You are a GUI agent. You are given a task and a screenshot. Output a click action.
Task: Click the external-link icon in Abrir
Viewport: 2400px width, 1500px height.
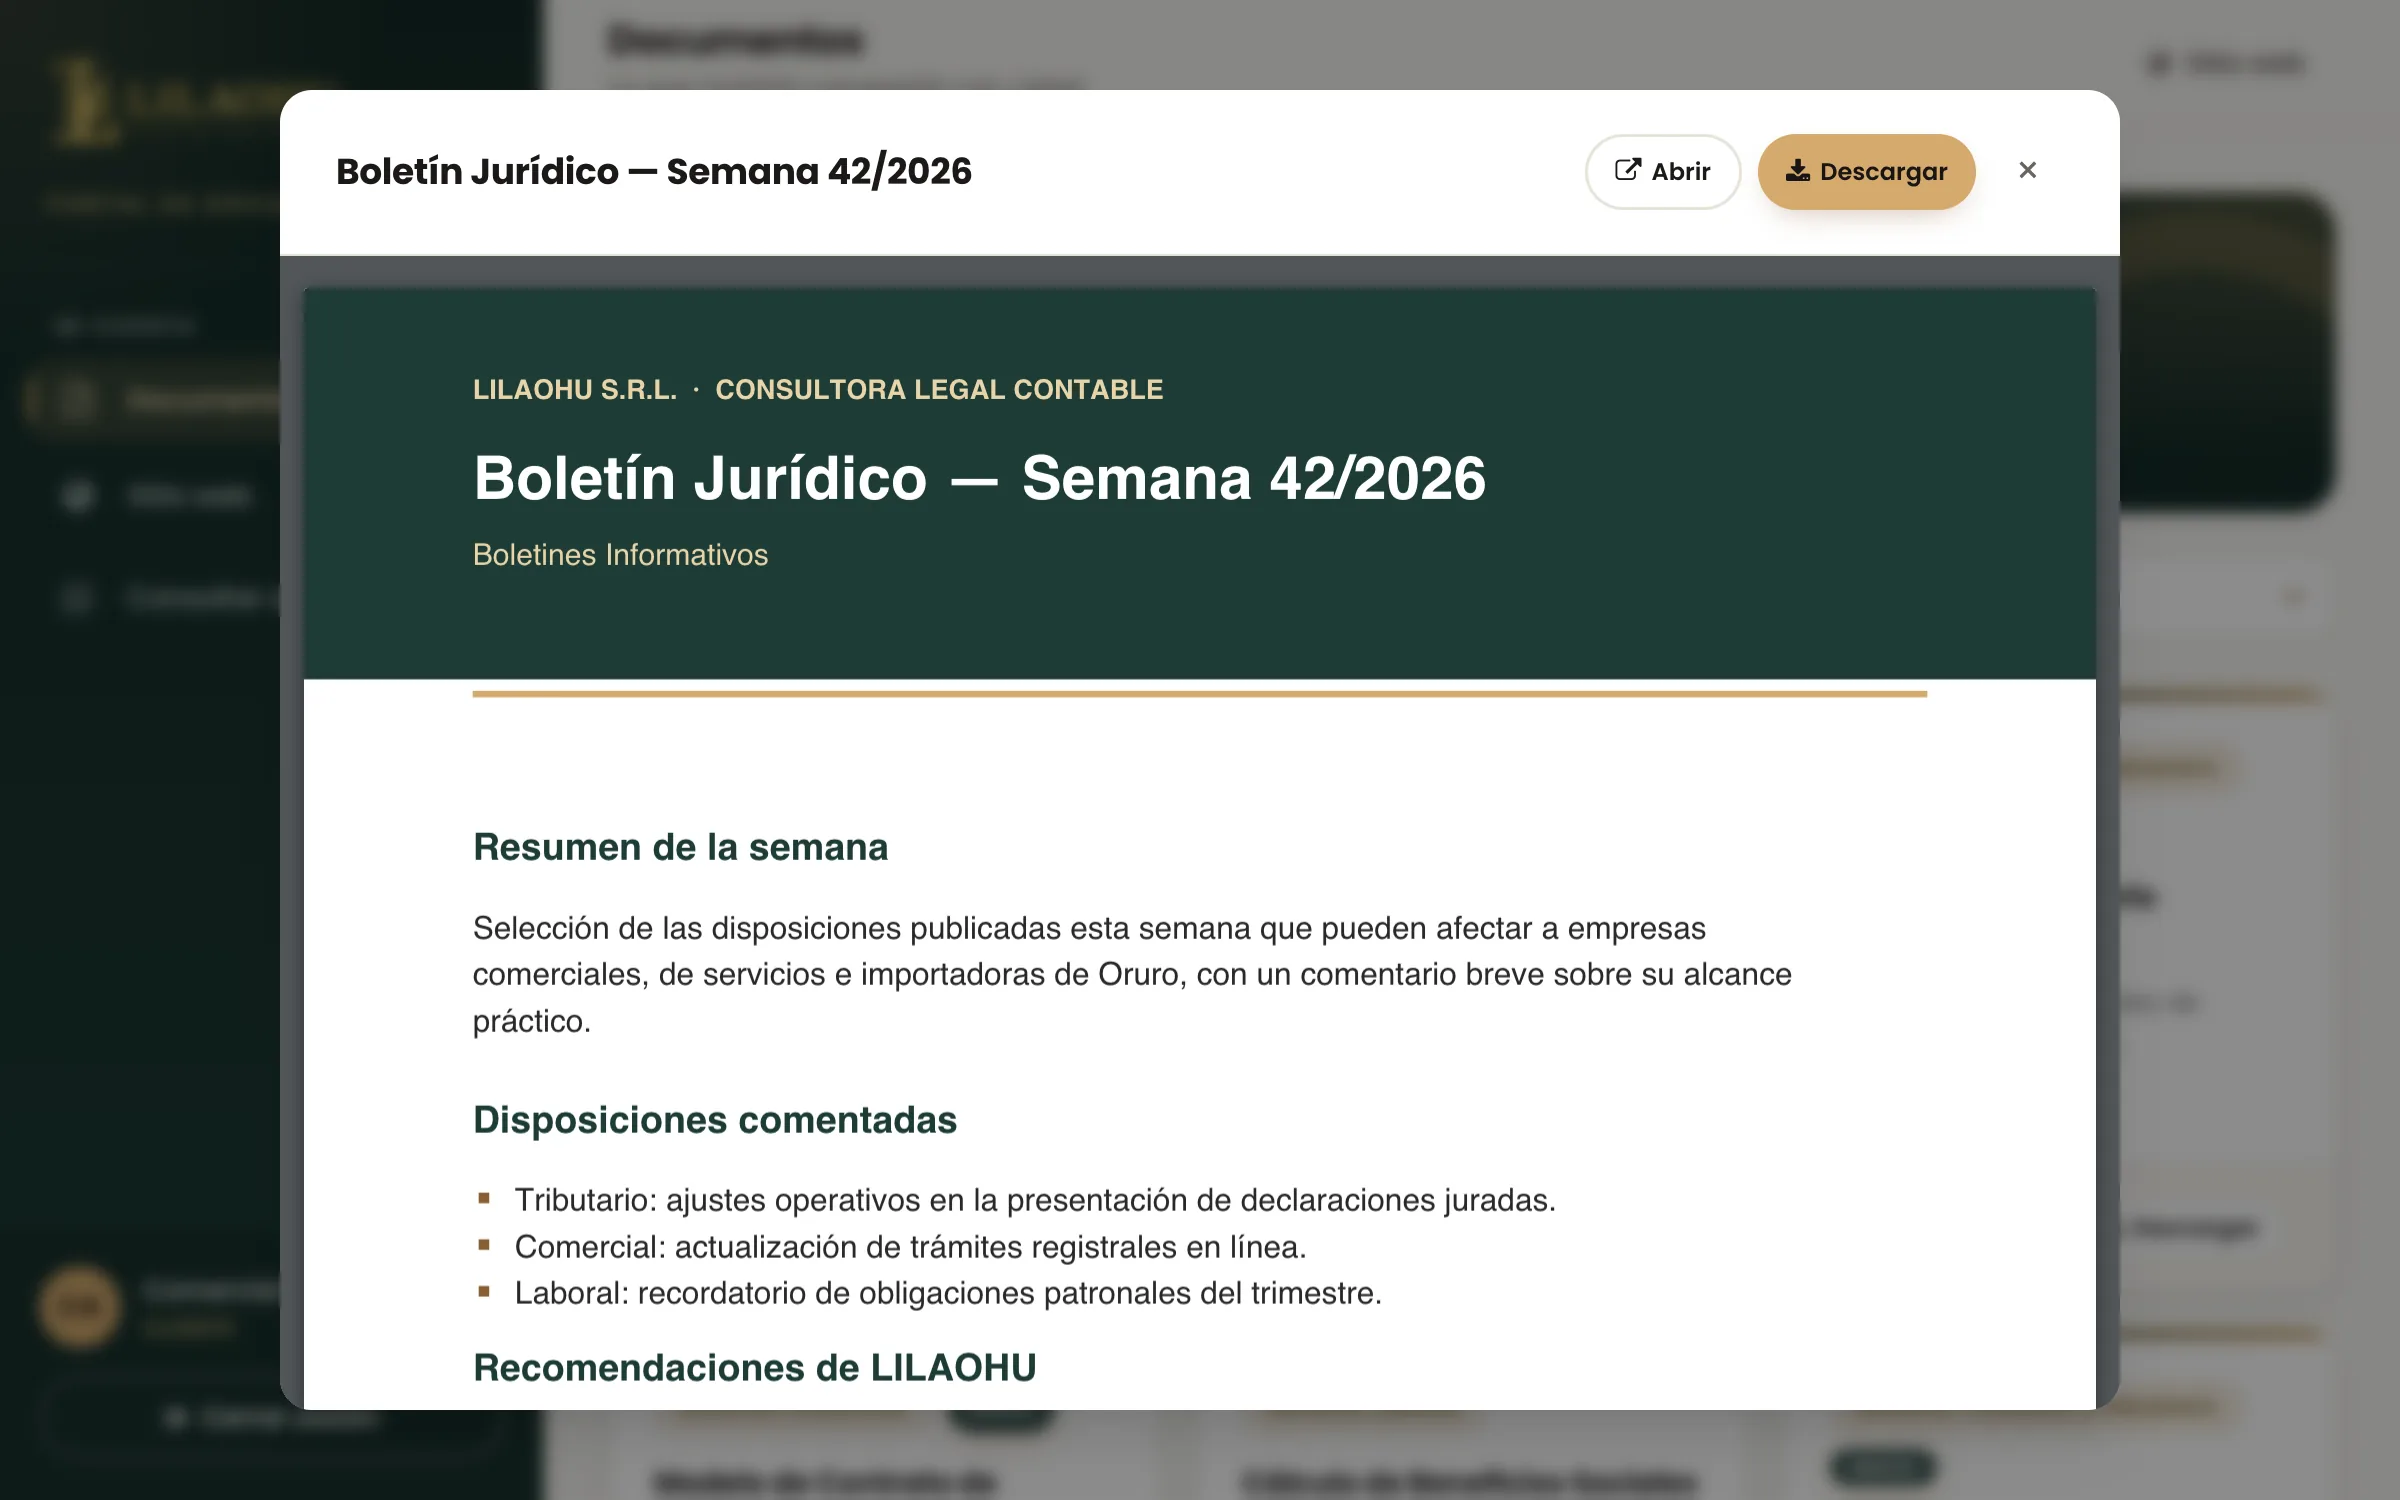click(1627, 170)
